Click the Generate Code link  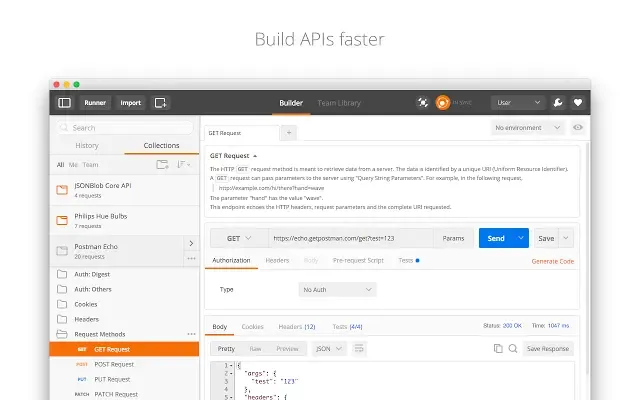pos(553,261)
